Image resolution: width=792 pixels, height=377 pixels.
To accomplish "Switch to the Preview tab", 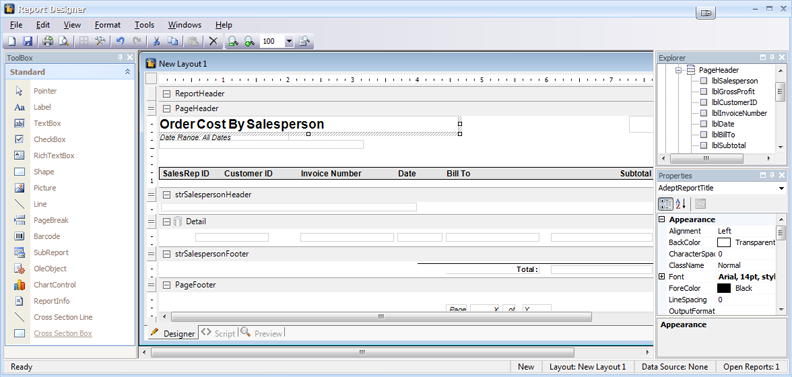I will click(x=262, y=334).
